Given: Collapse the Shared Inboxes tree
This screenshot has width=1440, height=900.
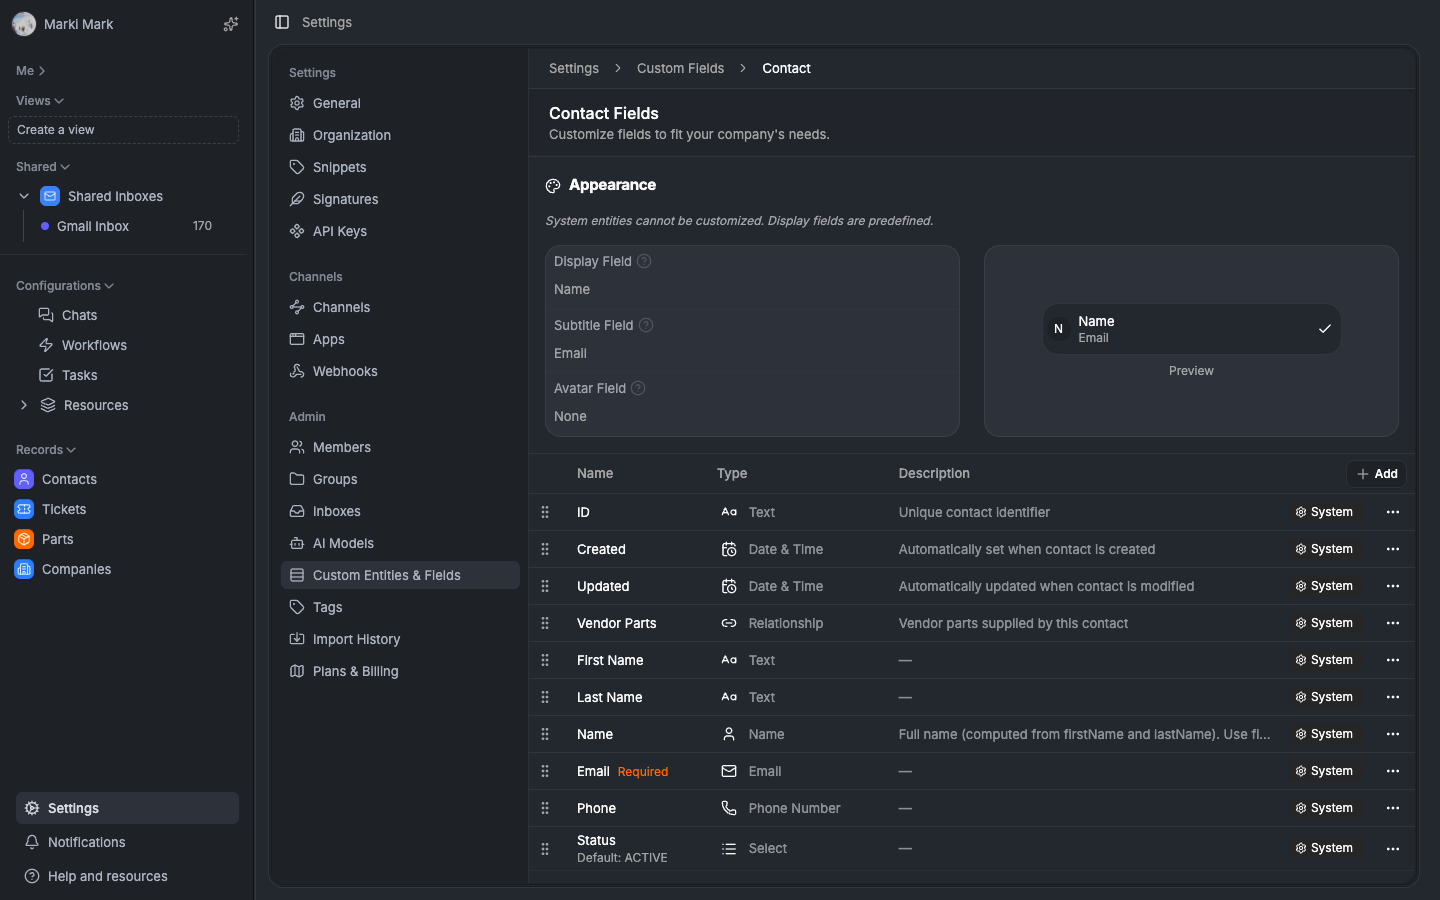Looking at the screenshot, I should (x=24, y=196).
